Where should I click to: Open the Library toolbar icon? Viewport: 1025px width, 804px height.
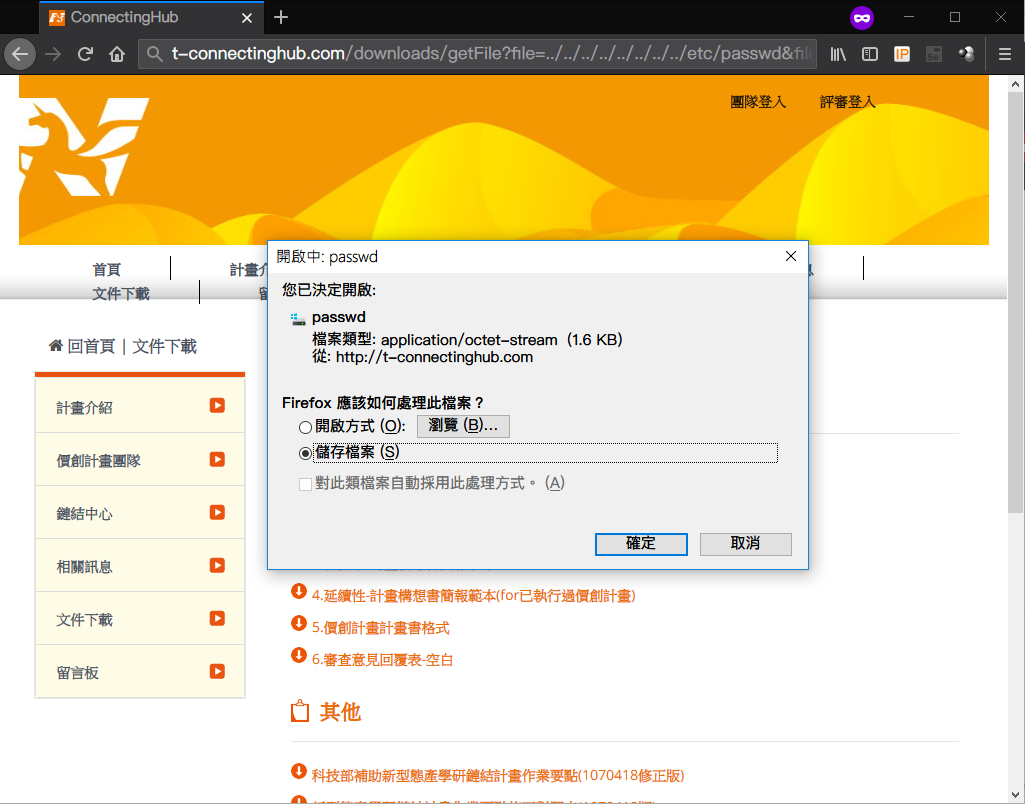(838, 54)
